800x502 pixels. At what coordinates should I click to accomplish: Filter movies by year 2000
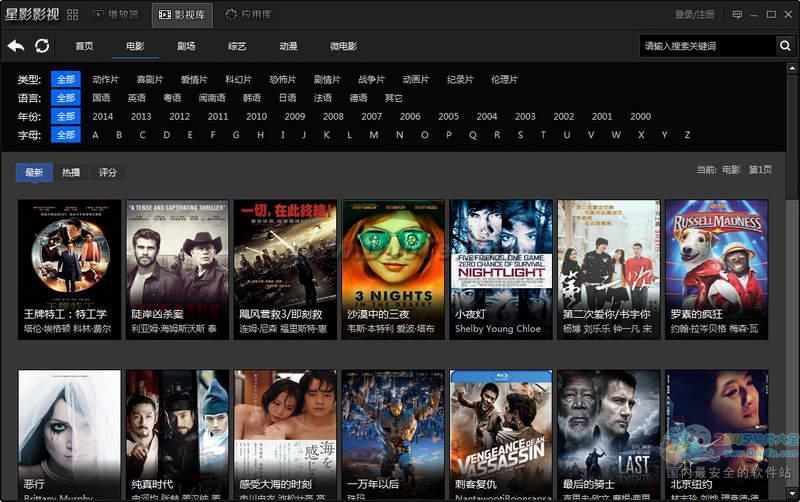[x=640, y=116]
